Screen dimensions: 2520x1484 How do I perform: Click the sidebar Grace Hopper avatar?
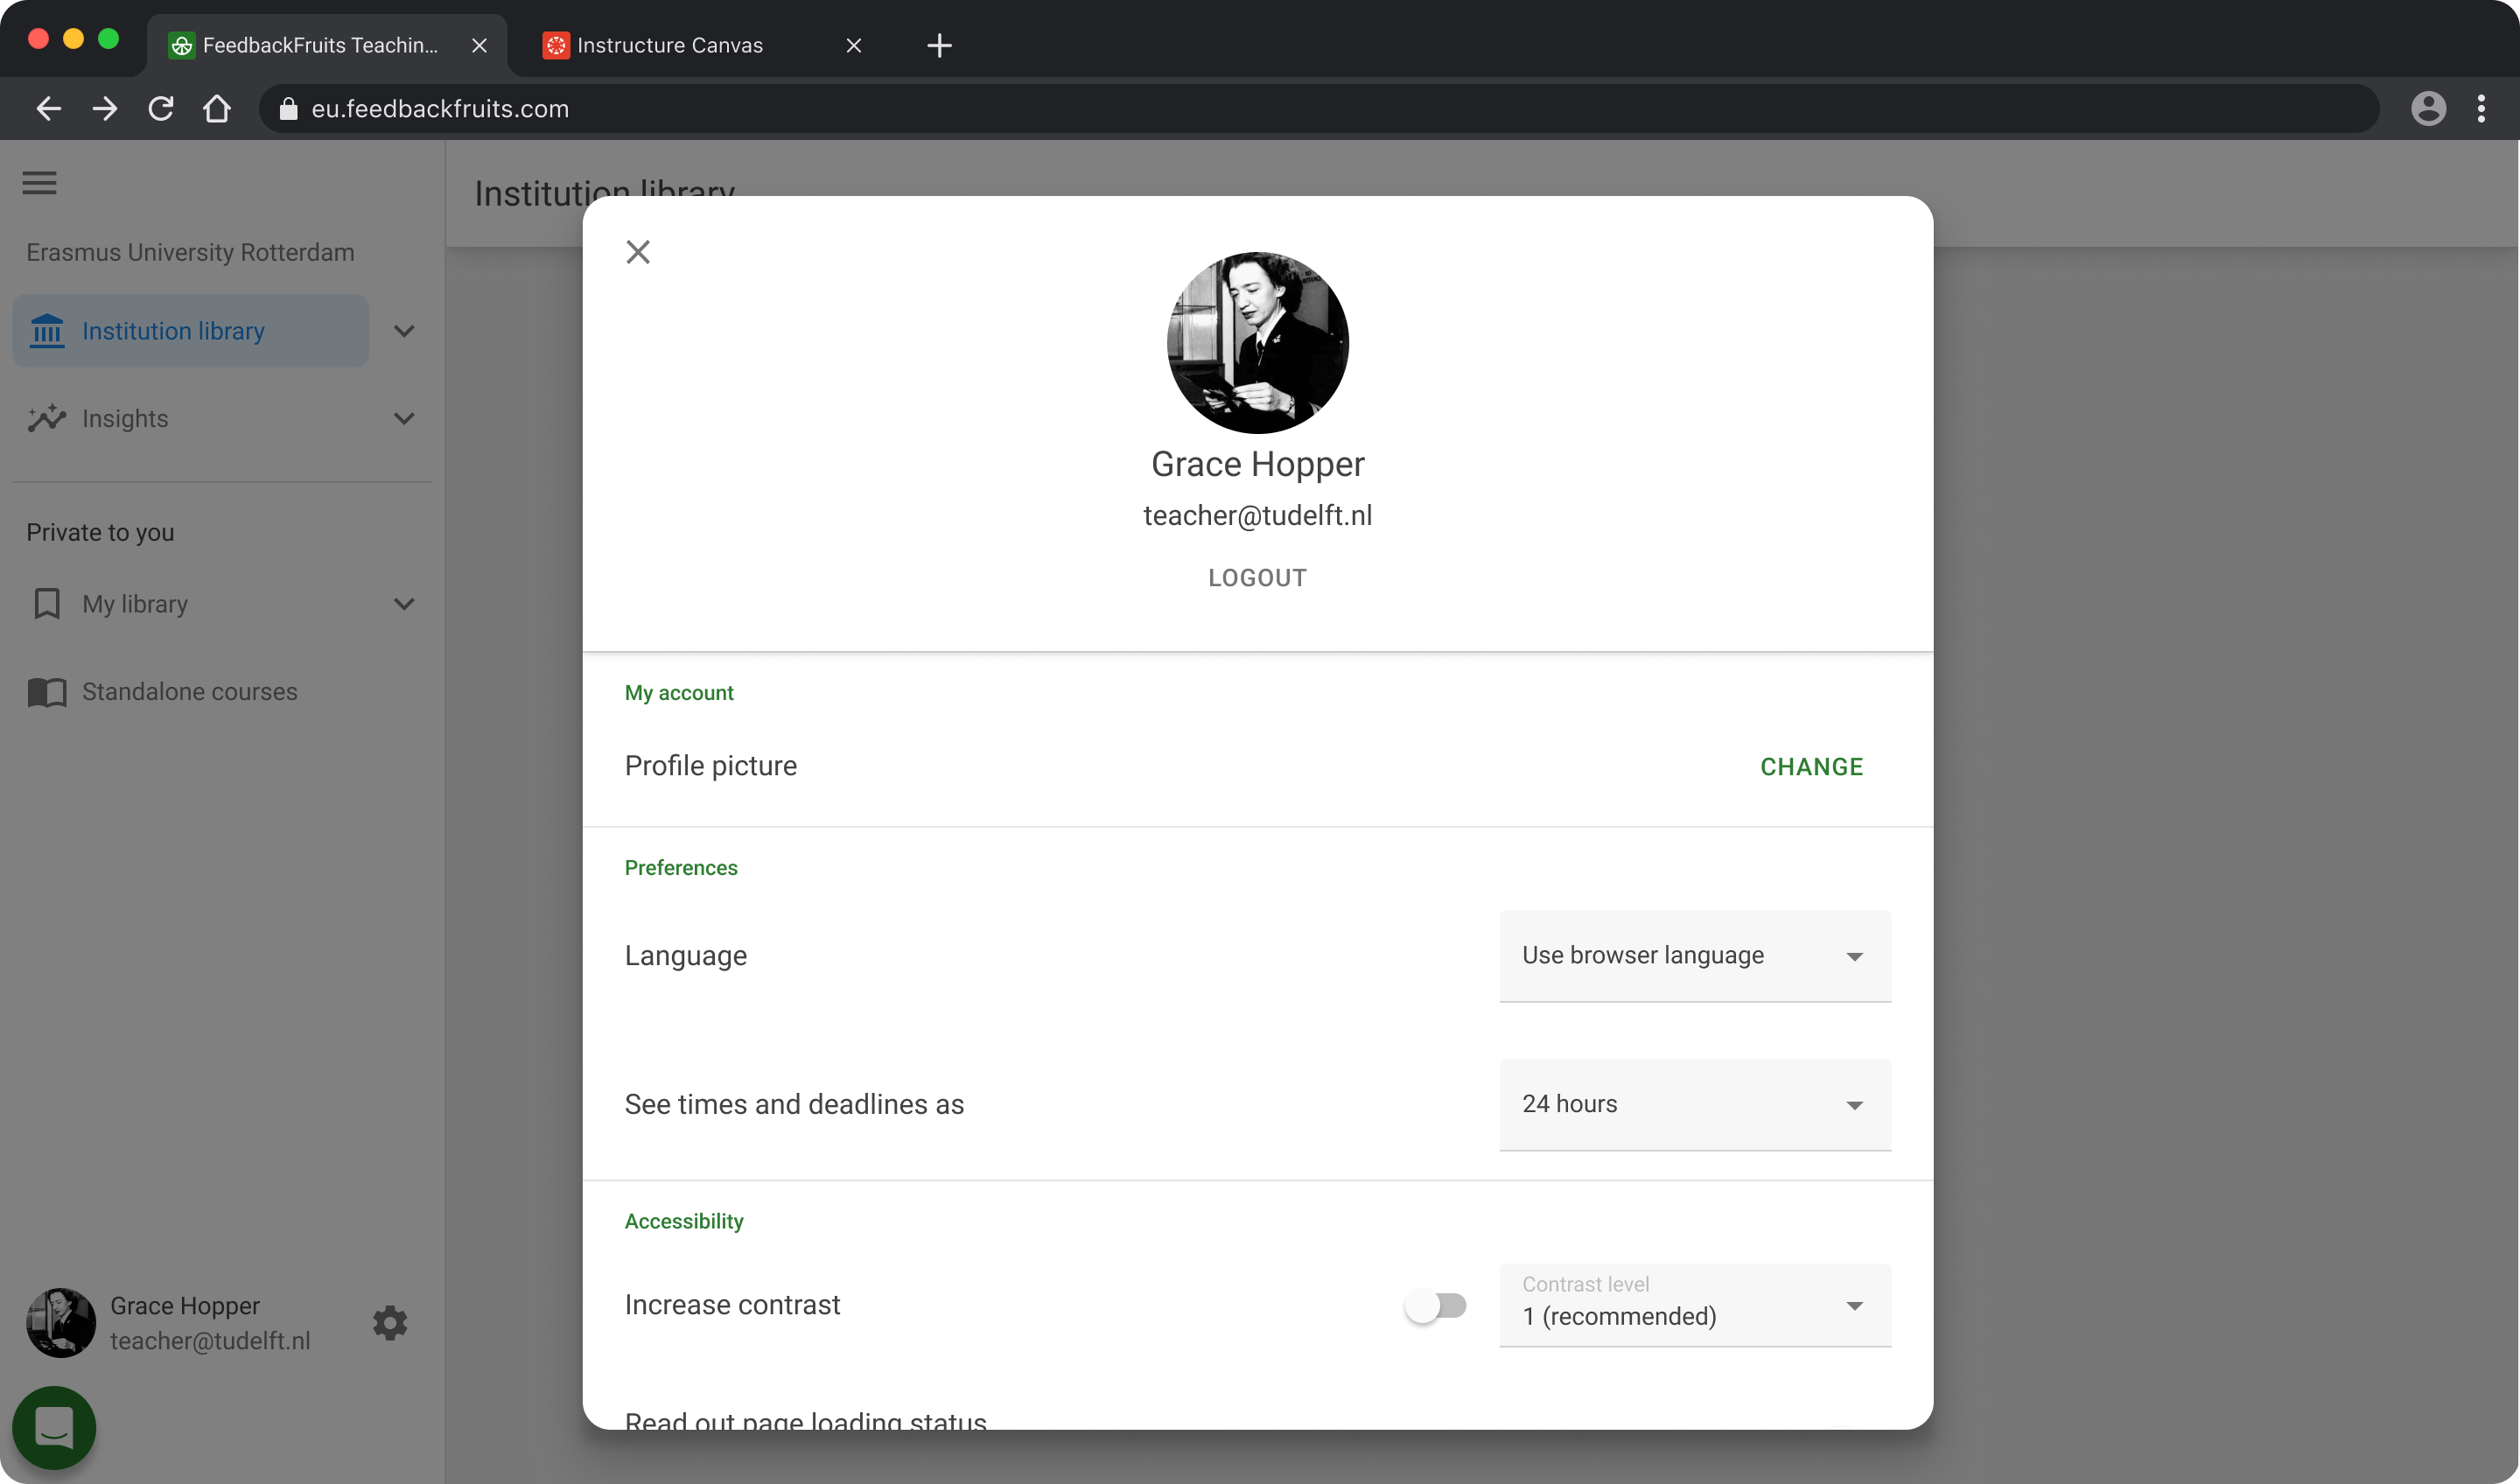point(61,1322)
